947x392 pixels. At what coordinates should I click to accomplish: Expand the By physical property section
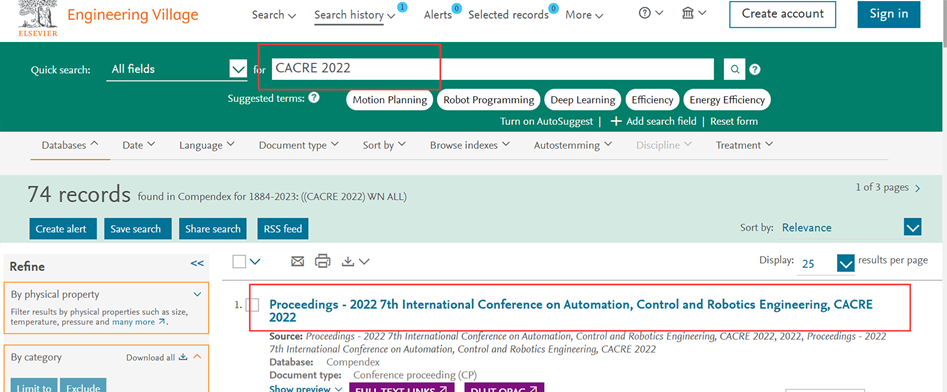(x=197, y=294)
